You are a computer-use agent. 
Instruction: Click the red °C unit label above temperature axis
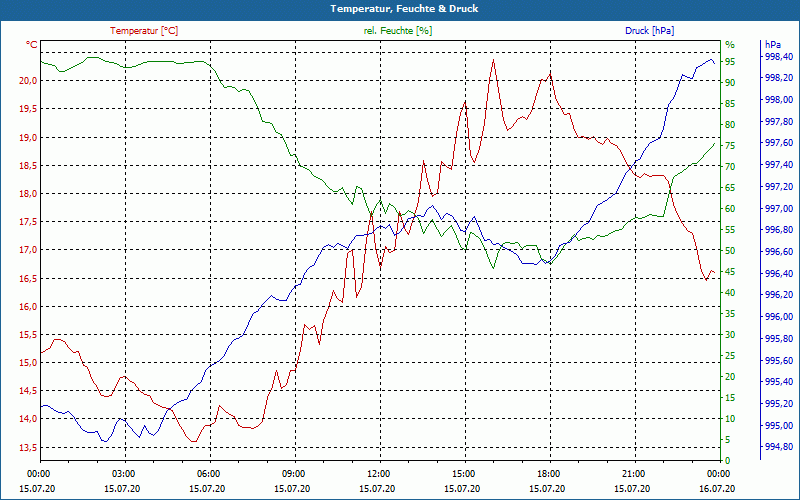[32, 45]
